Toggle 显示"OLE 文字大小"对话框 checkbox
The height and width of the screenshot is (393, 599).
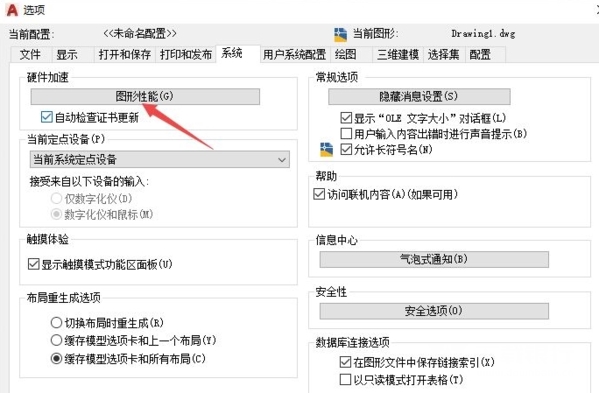(x=346, y=118)
